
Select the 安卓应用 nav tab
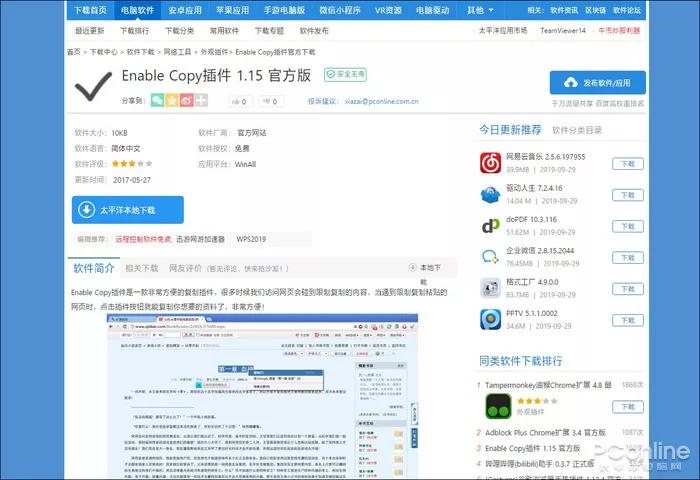(x=185, y=10)
